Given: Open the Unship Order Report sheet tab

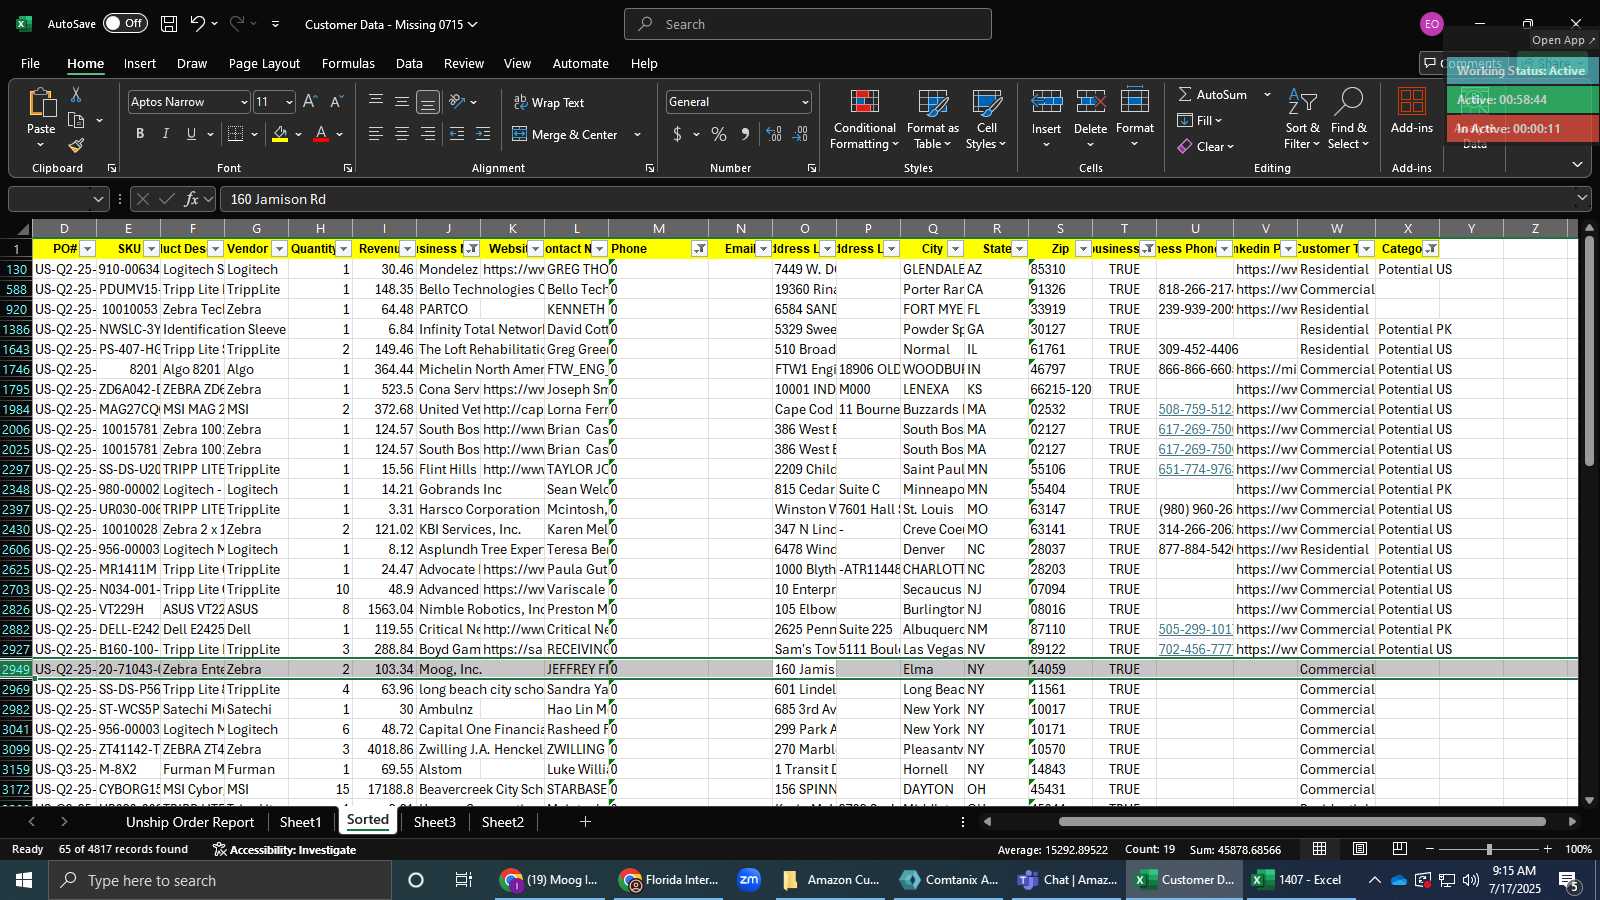Looking at the screenshot, I should point(190,822).
